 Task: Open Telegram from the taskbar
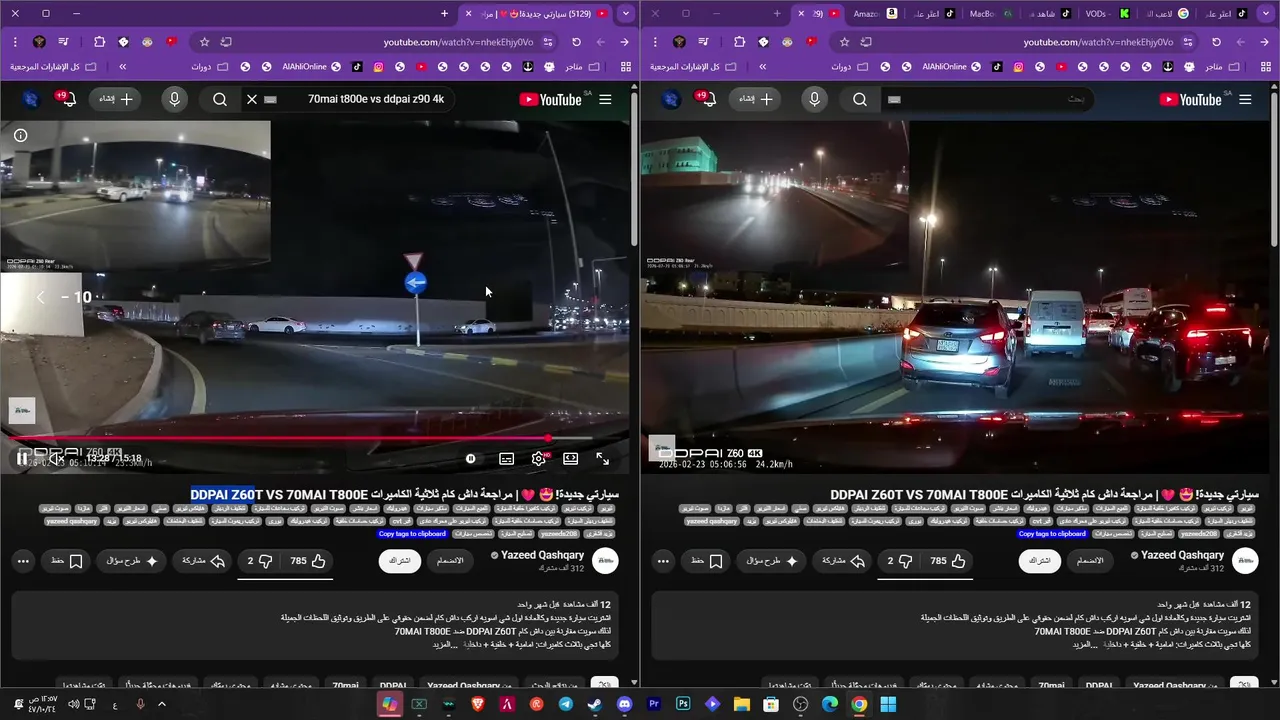point(566,704)
